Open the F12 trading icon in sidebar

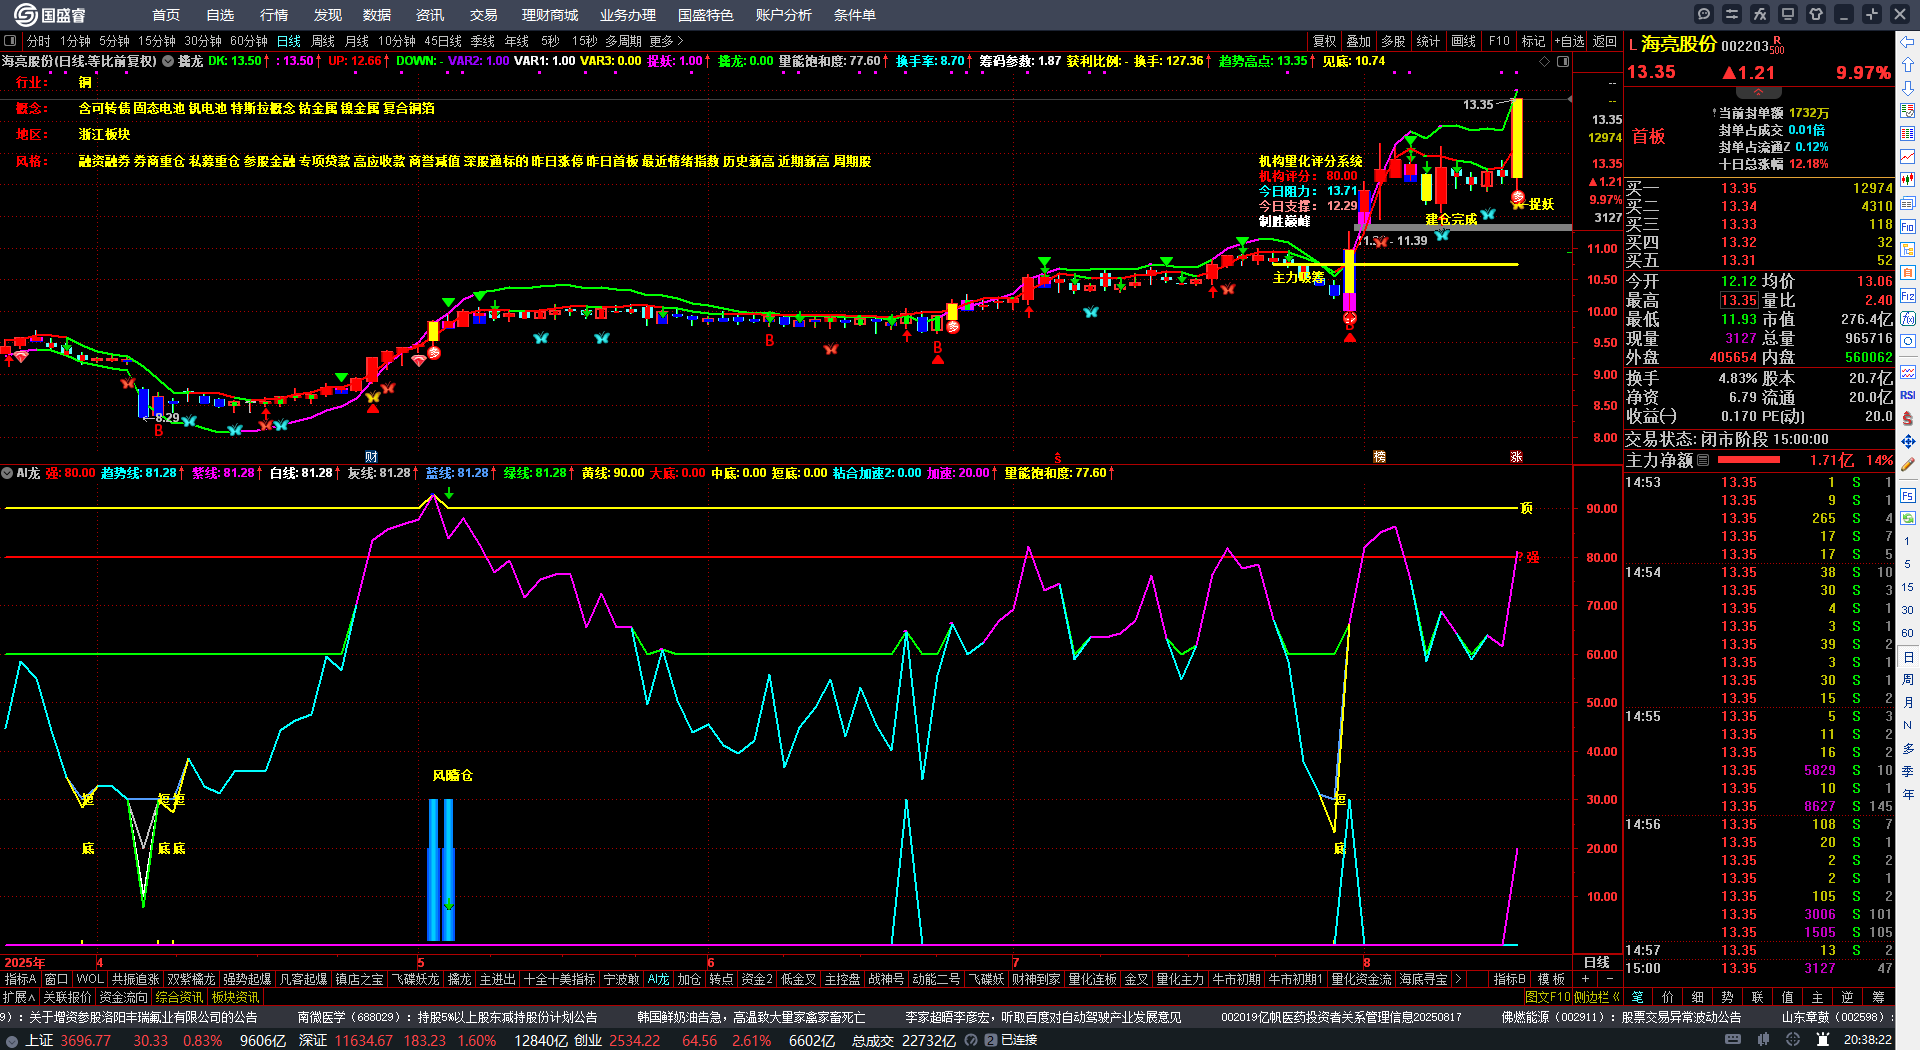click(1908, 295)
